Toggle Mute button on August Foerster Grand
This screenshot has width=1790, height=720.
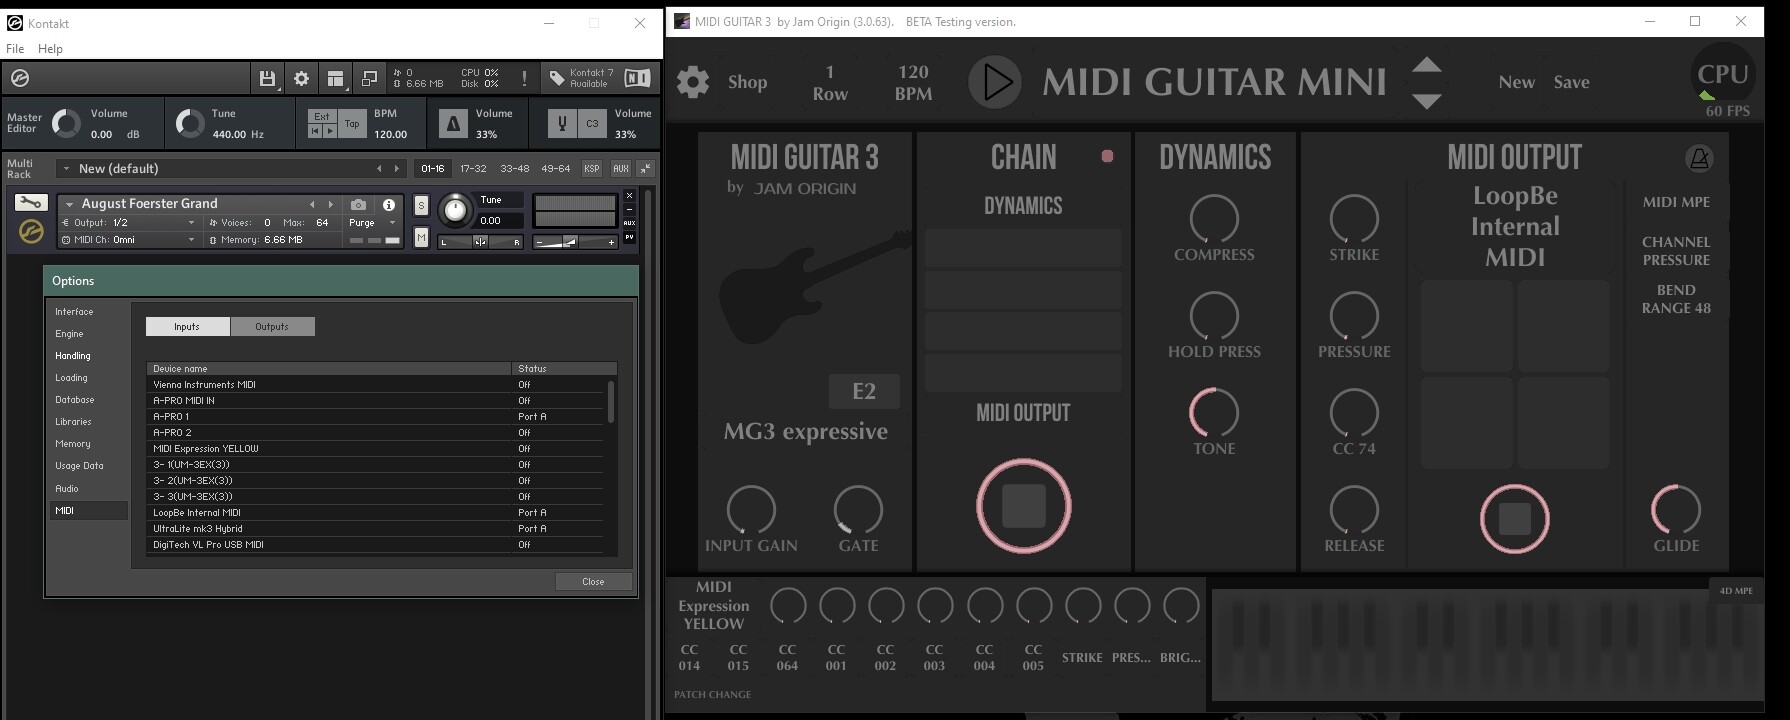[421, 237]
